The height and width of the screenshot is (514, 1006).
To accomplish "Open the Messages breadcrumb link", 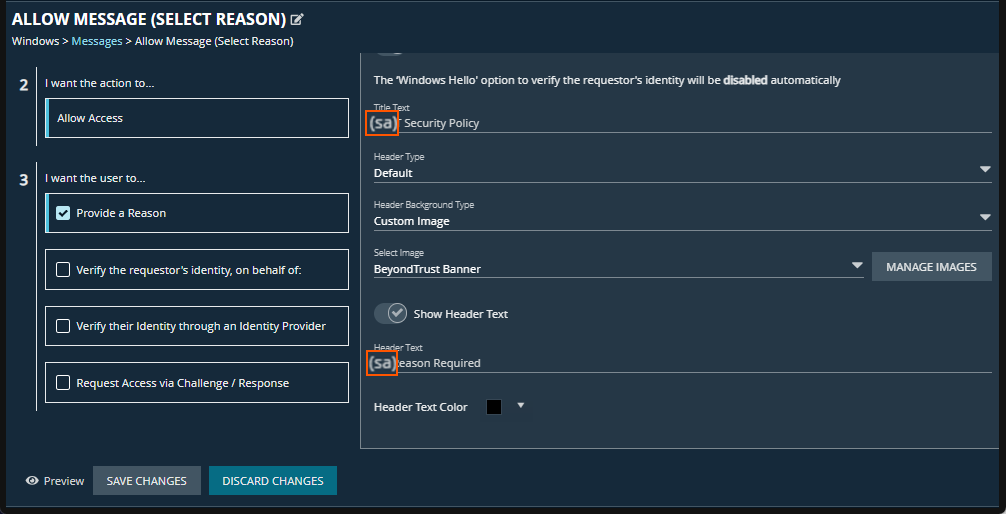I will 97,41.
